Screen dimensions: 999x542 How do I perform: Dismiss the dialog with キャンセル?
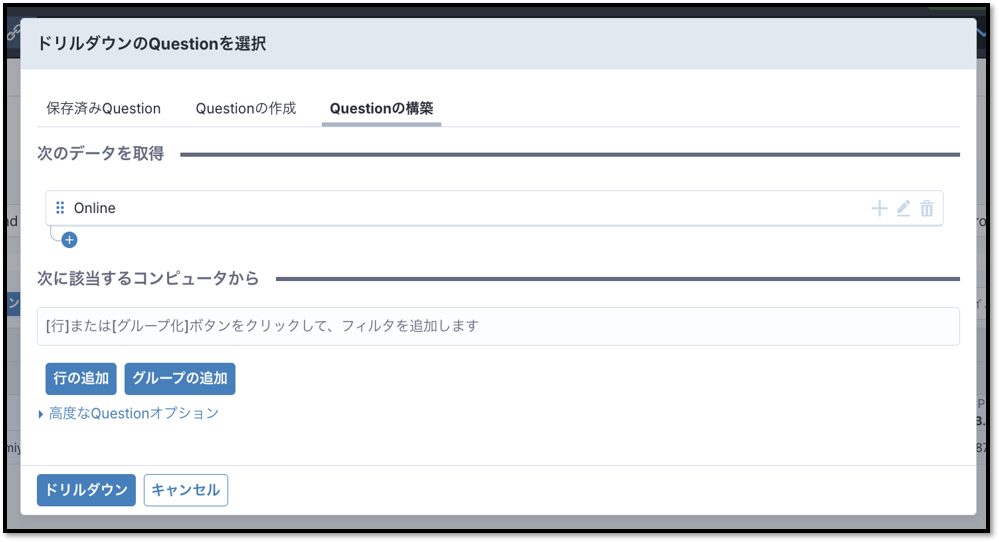click(x=186, y=490)
